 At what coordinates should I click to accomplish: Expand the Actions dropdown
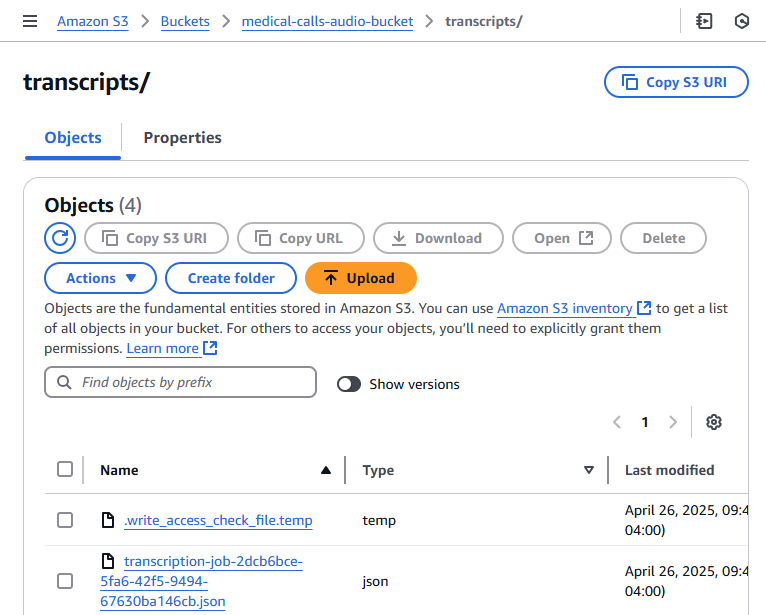tap(100, 278)
